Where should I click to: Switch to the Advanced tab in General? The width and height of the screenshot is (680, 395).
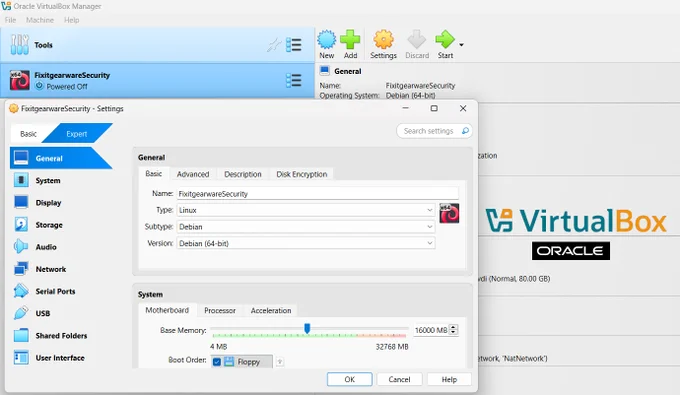pos(193,174)
